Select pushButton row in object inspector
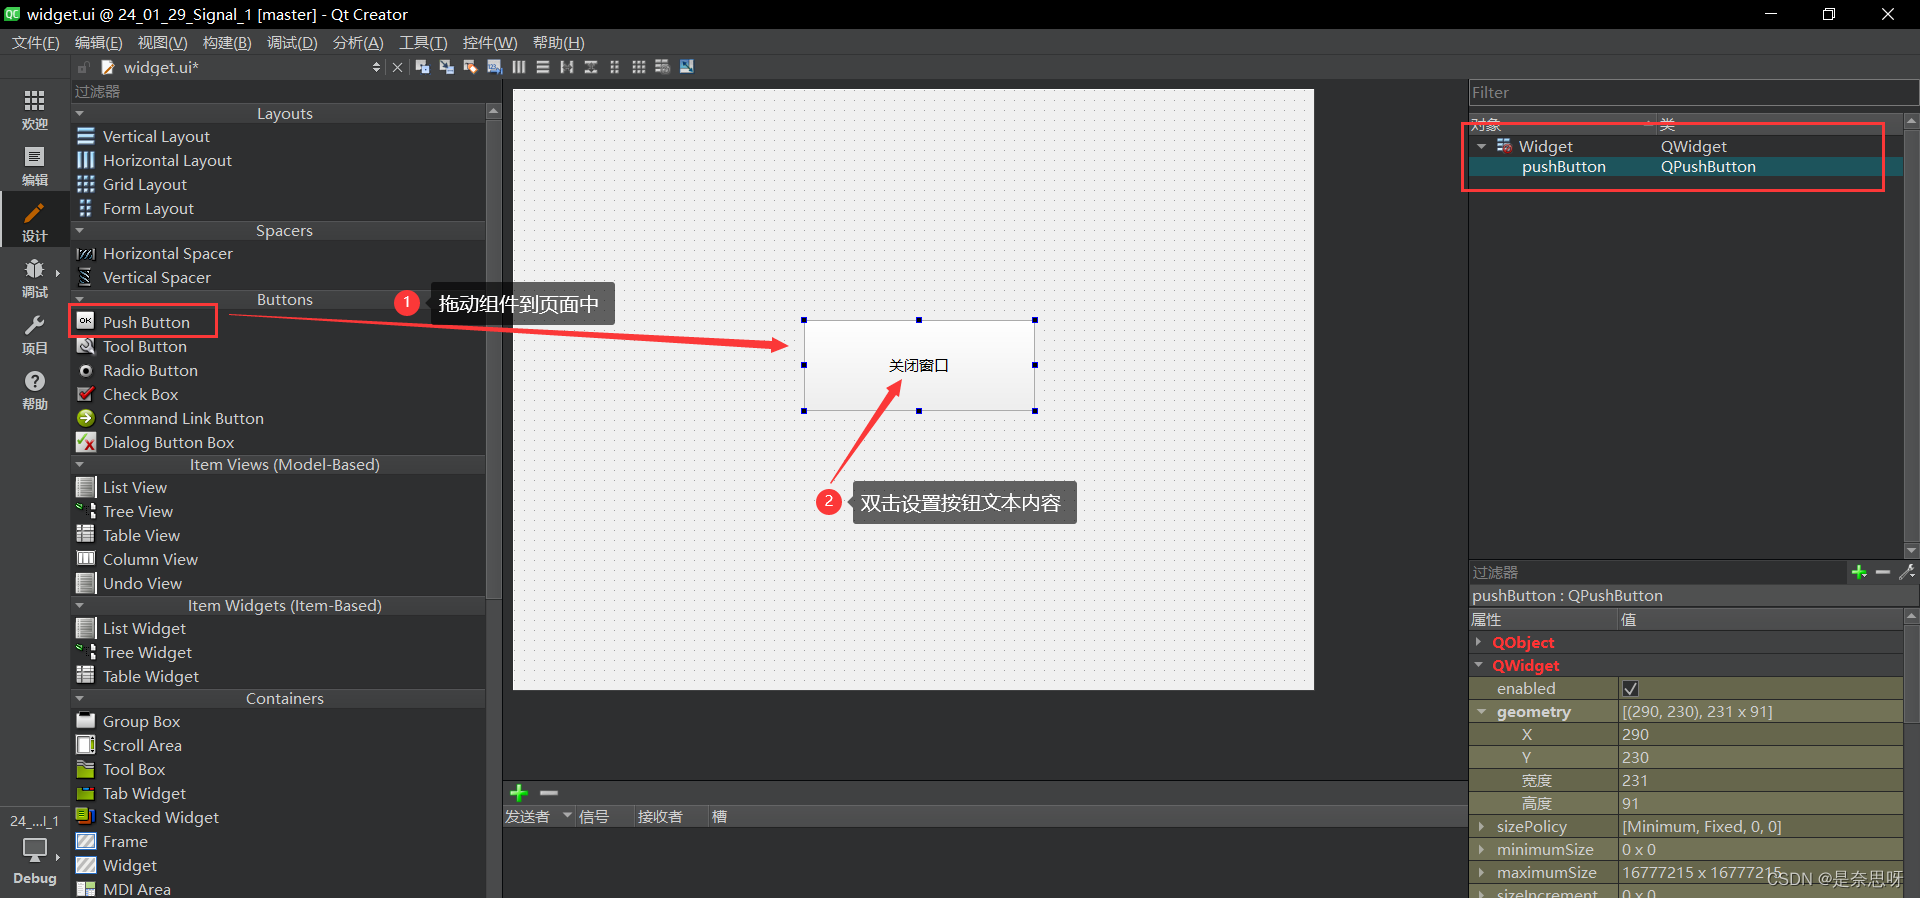 pyautogui.click(x=1685, y=167)
